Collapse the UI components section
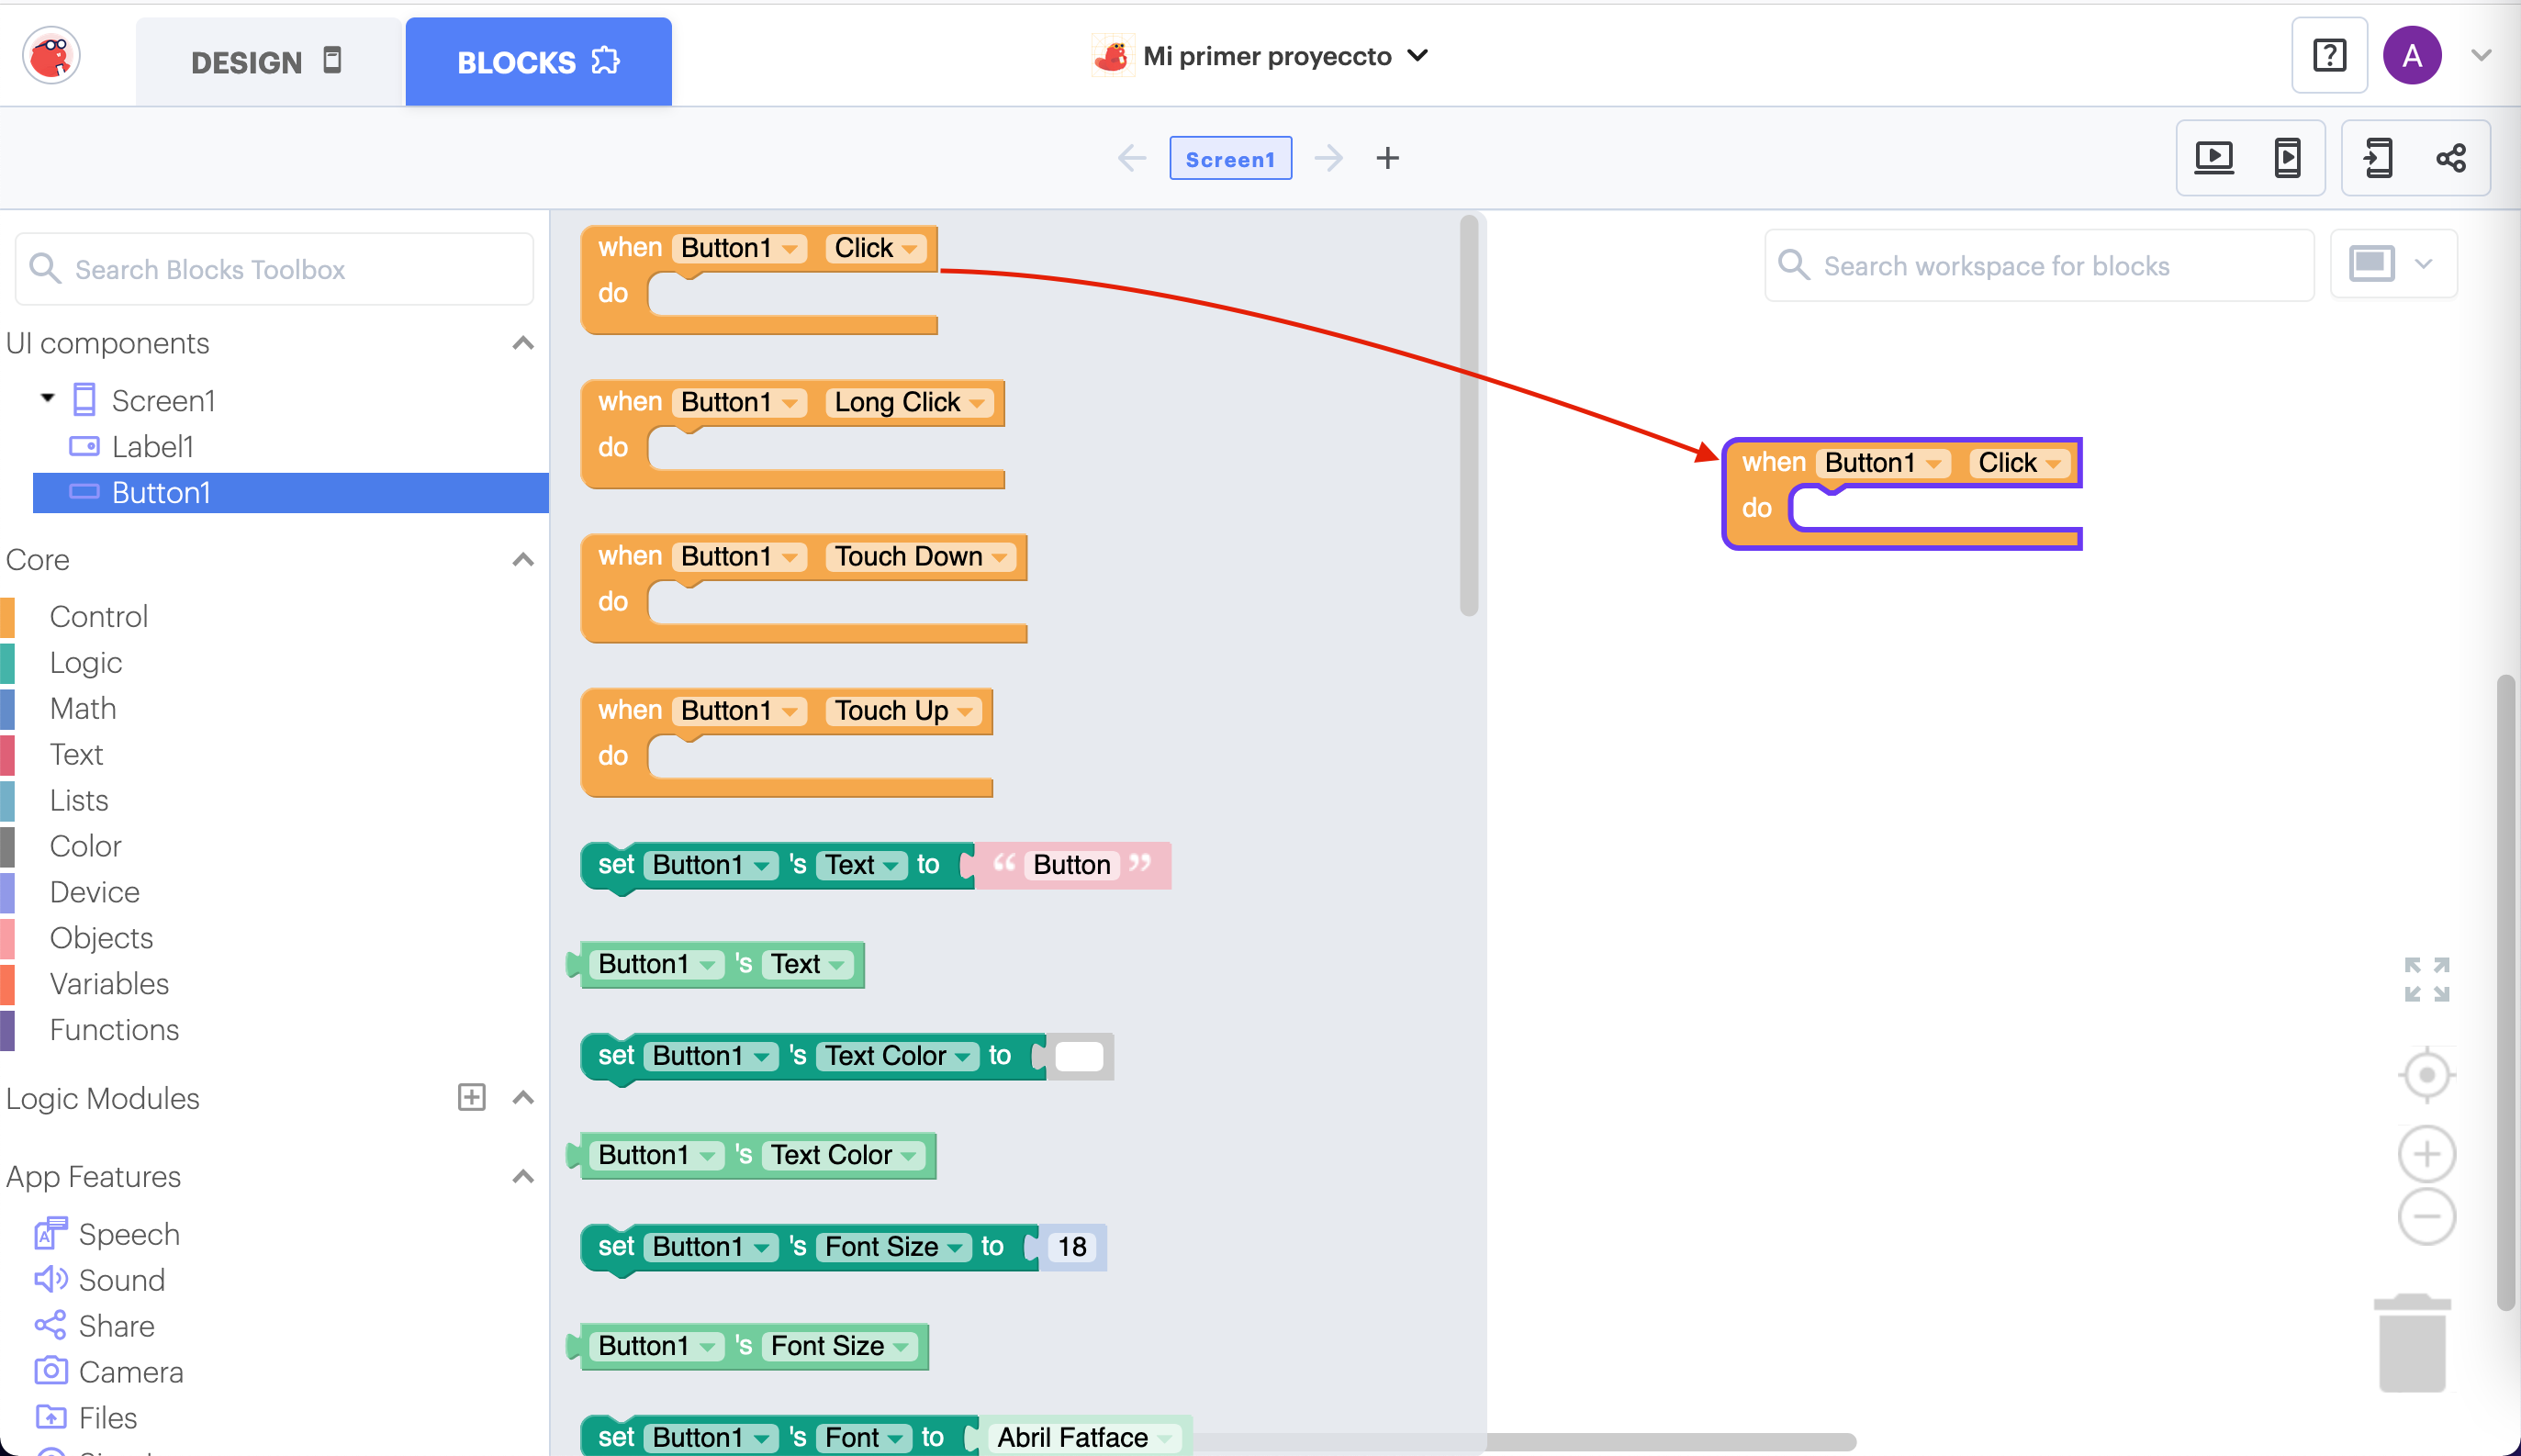Viewport: 2521px width, 1456px height. pos(522,343)
